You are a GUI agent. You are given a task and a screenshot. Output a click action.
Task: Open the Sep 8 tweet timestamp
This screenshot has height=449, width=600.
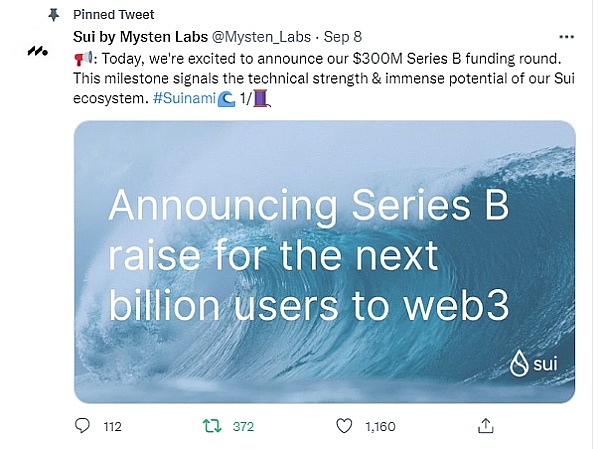coord(335,38)
